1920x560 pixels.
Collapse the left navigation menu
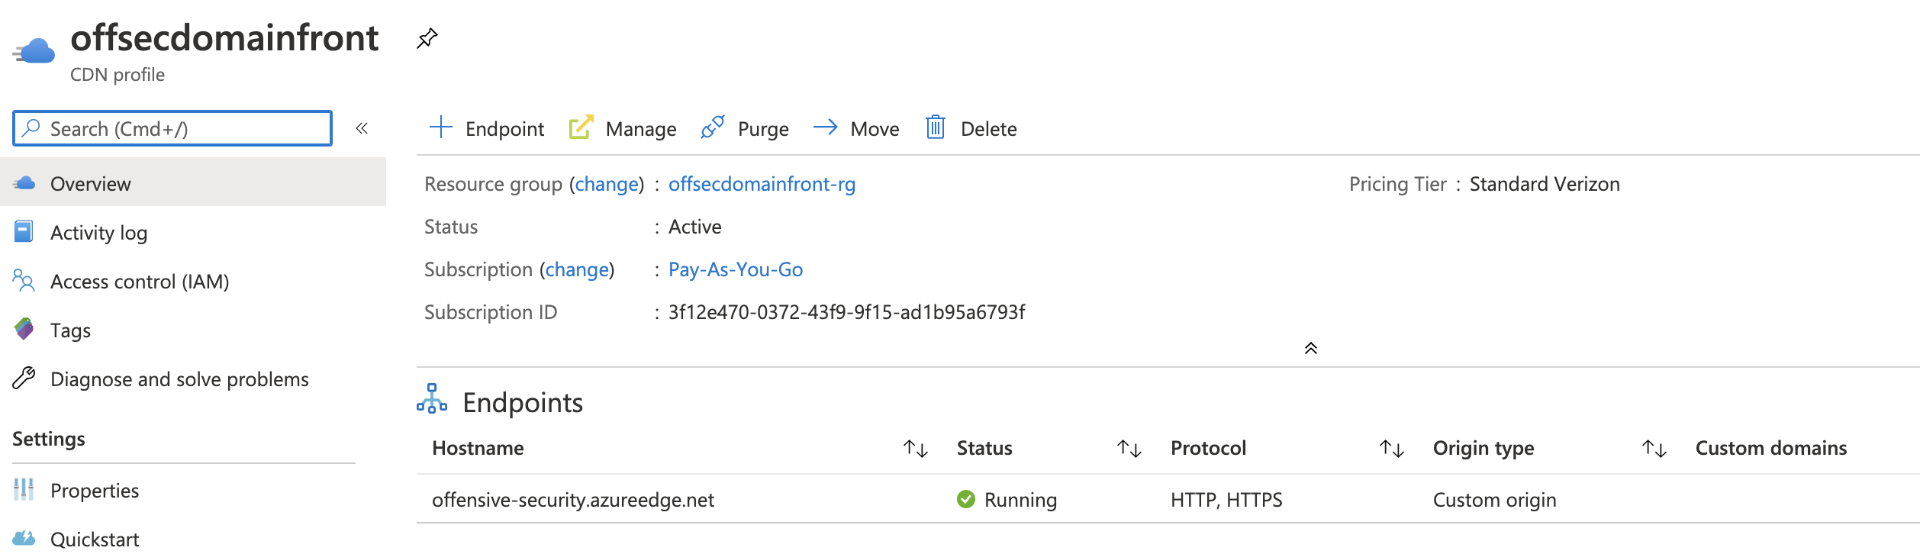(362, 128)
